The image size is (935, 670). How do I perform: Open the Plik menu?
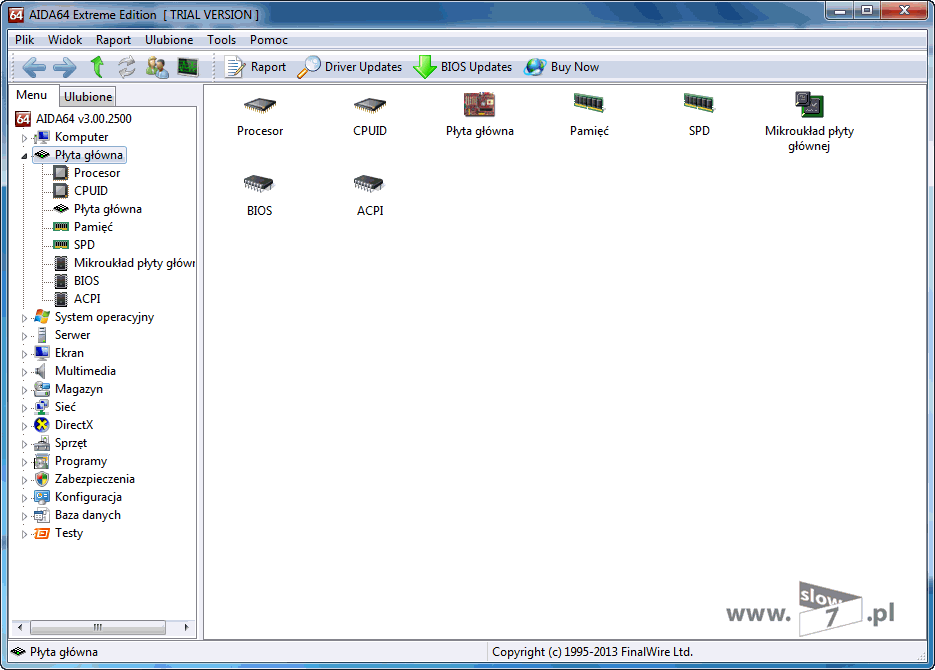[x=24, y=40]
